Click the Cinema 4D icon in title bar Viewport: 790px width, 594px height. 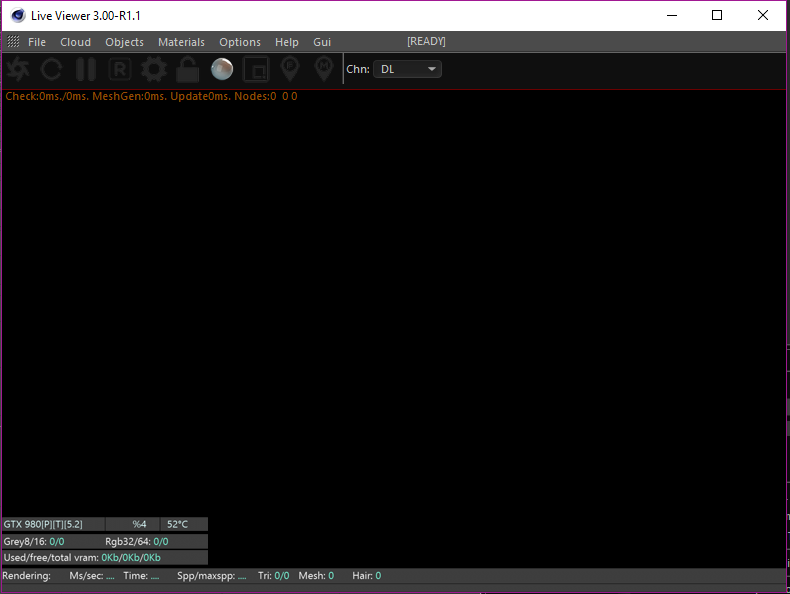point(18,16)
